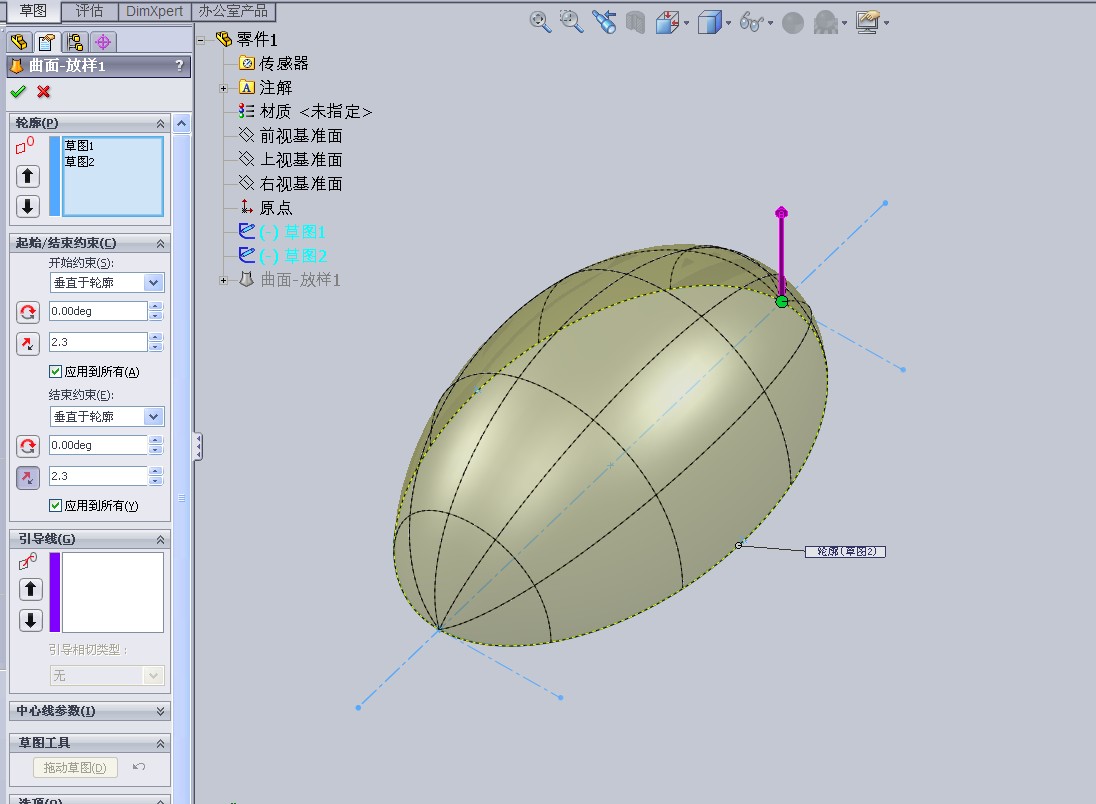Open View Orientation dropdown arrow
The image size is (1096, 804).
pyautogui.click(x=686, y=23)
